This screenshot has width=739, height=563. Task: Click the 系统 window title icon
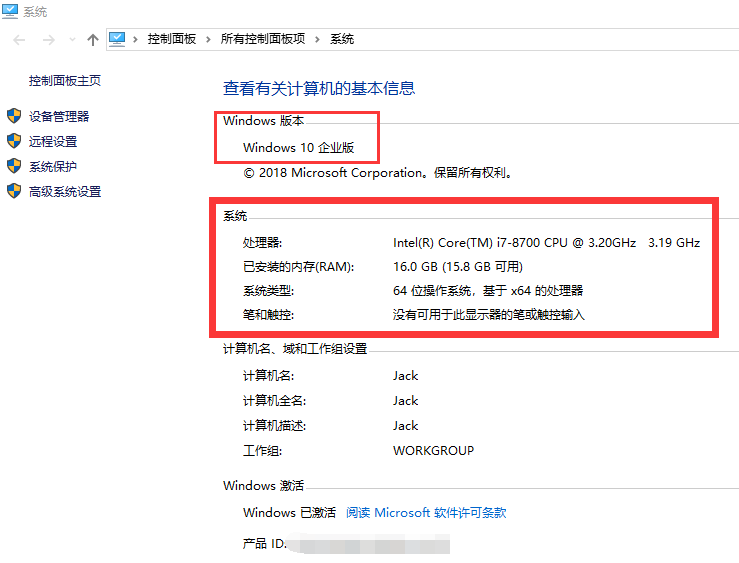point(10,11)
